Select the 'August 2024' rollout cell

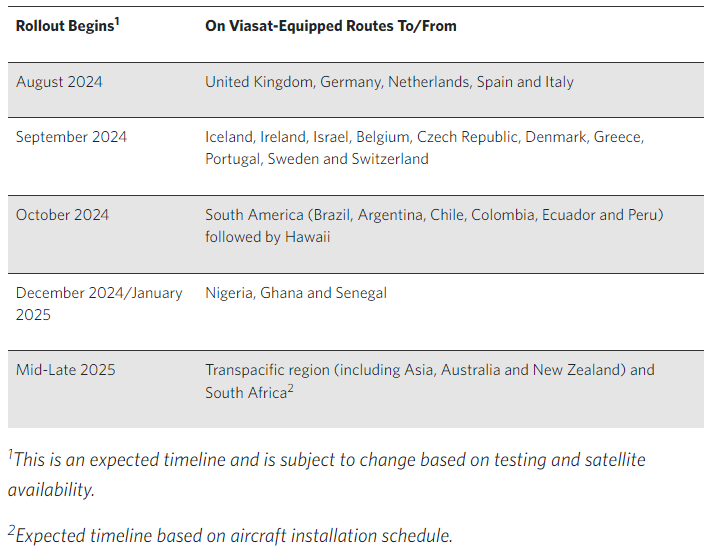tap(59, 82)
